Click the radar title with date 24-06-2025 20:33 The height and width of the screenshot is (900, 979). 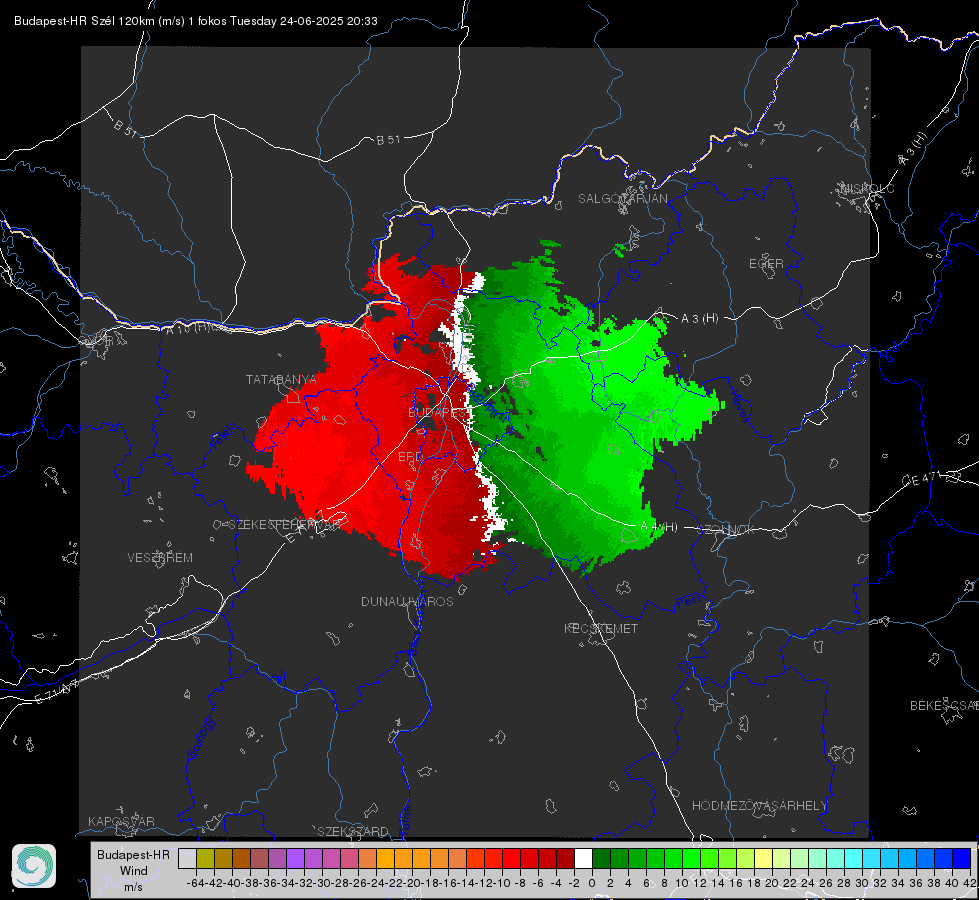click(195, 21)
